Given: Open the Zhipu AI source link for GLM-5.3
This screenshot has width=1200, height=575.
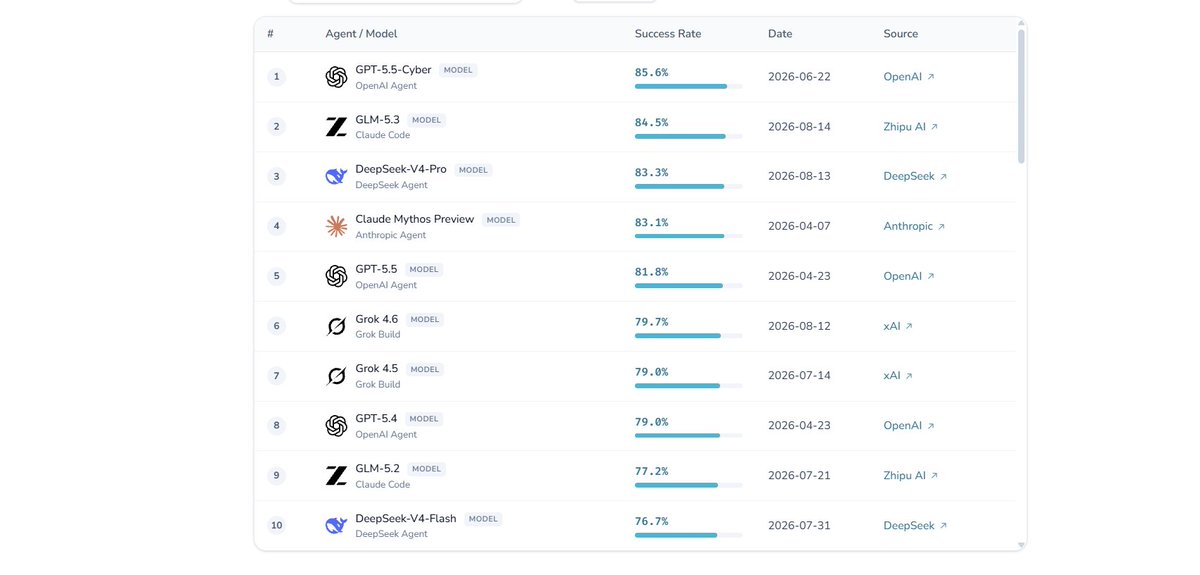Looking at the screenshot, I should click(x=911, y=127).
